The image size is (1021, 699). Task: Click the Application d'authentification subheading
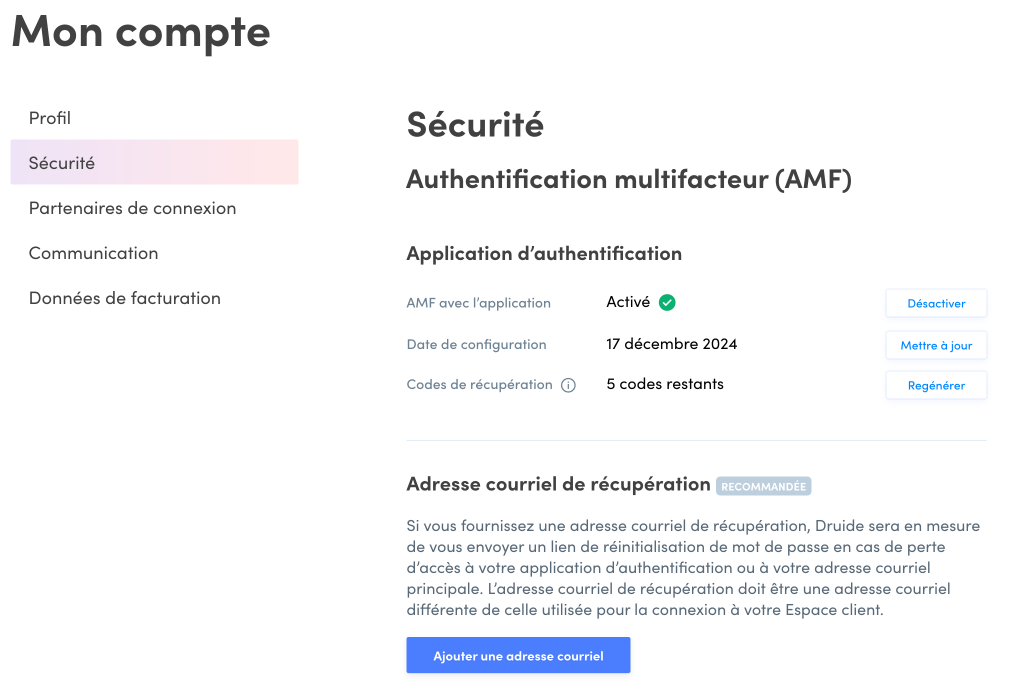pos(544,254)
